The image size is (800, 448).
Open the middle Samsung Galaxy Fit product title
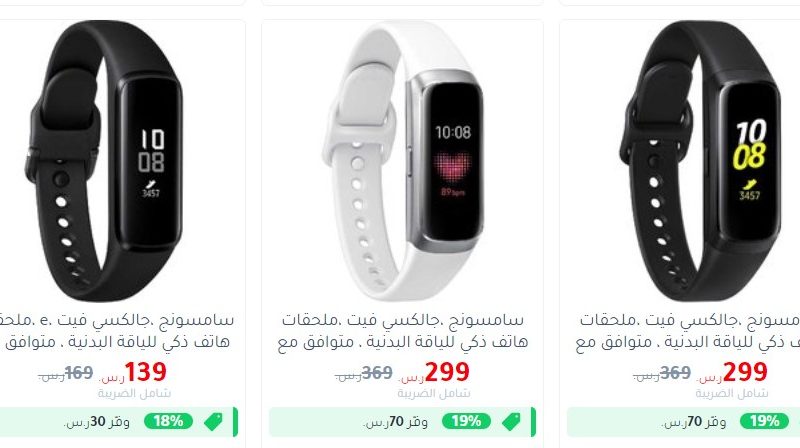[403, 331]
